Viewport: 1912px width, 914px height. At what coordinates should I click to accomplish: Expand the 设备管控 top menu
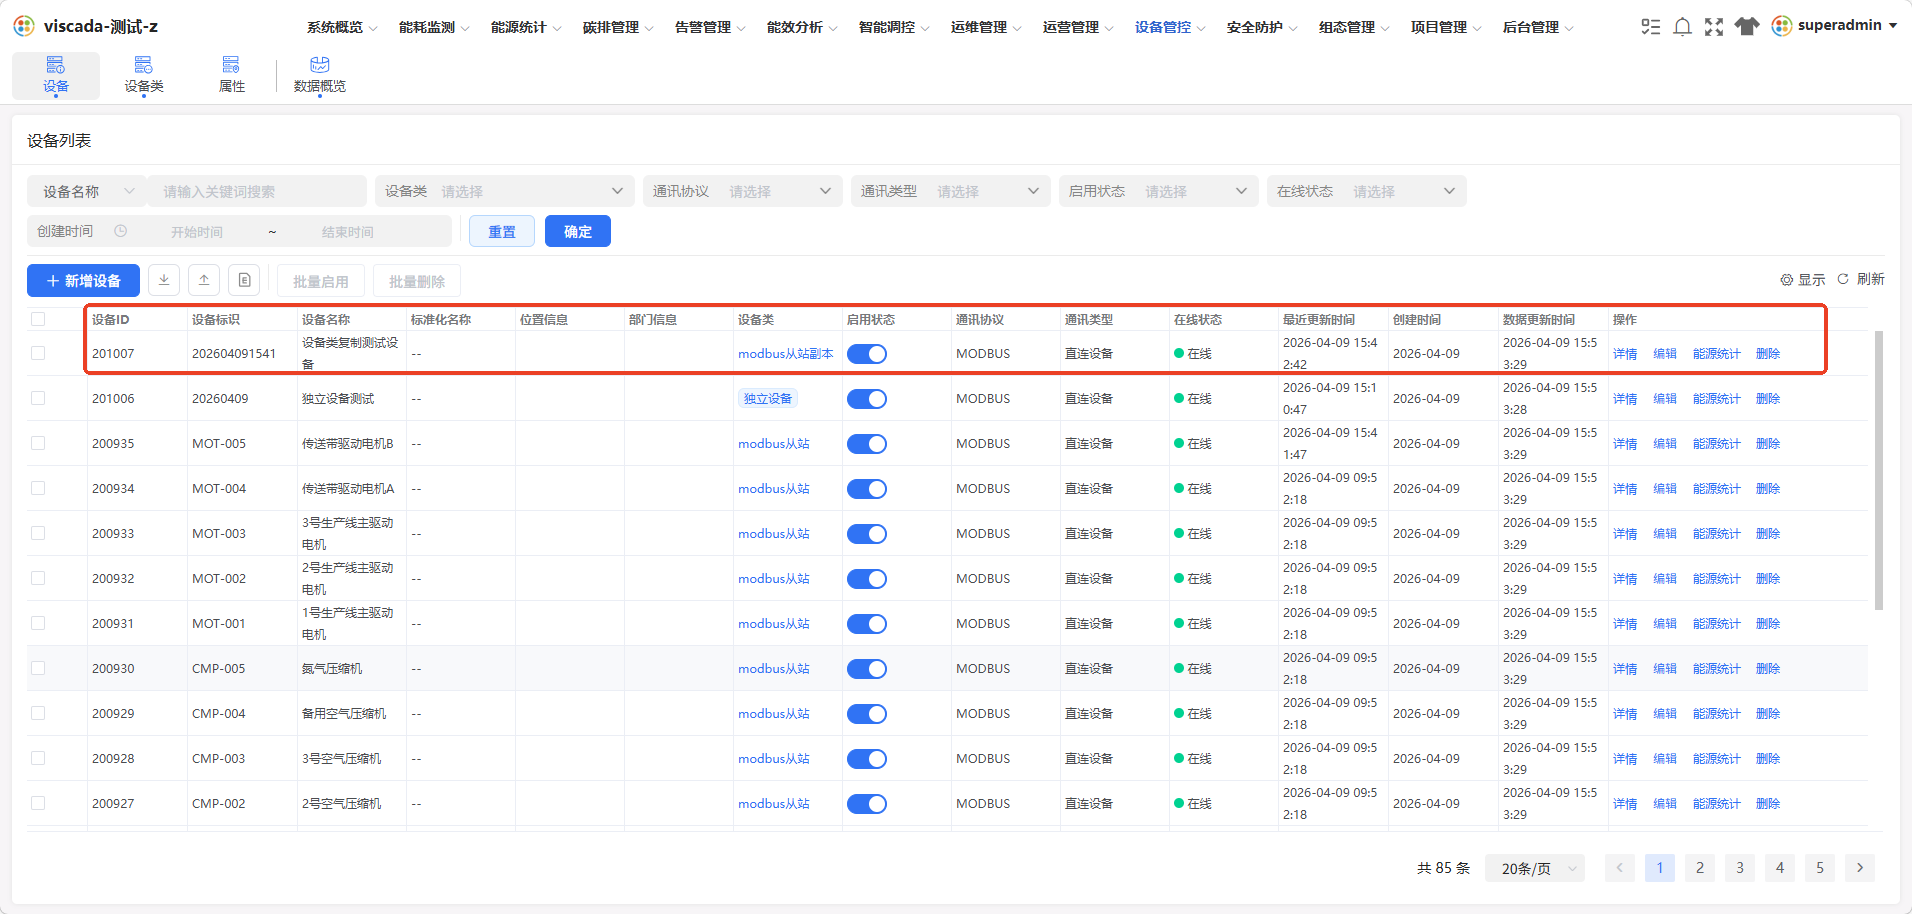1170,27
